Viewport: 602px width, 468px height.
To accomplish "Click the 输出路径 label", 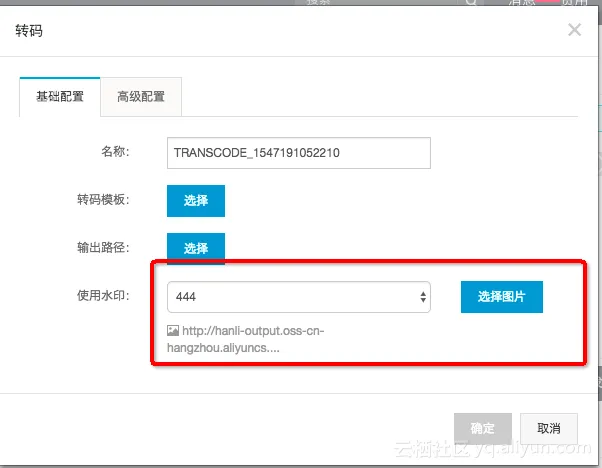I will coord(103,247).
